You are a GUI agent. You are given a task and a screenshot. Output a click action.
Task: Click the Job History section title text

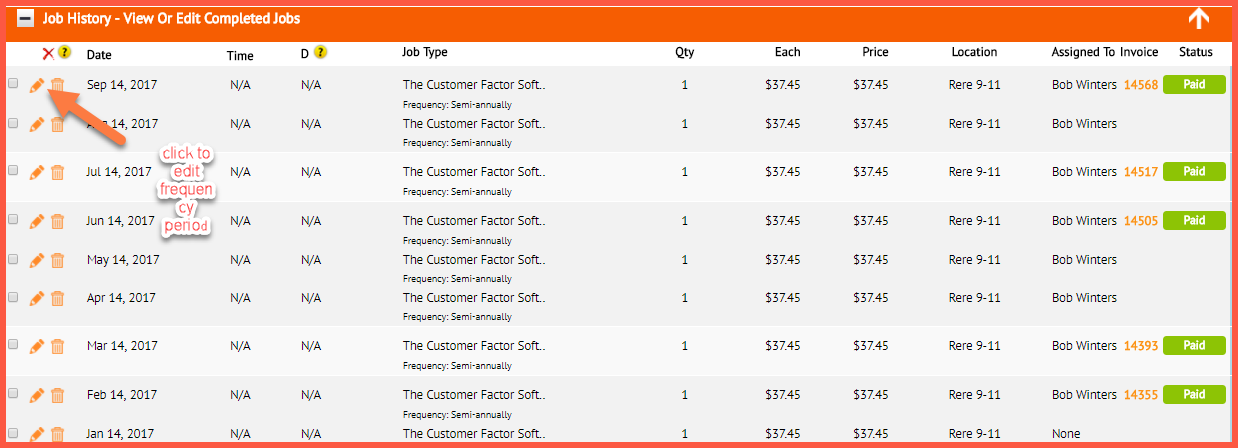(171, 19)
